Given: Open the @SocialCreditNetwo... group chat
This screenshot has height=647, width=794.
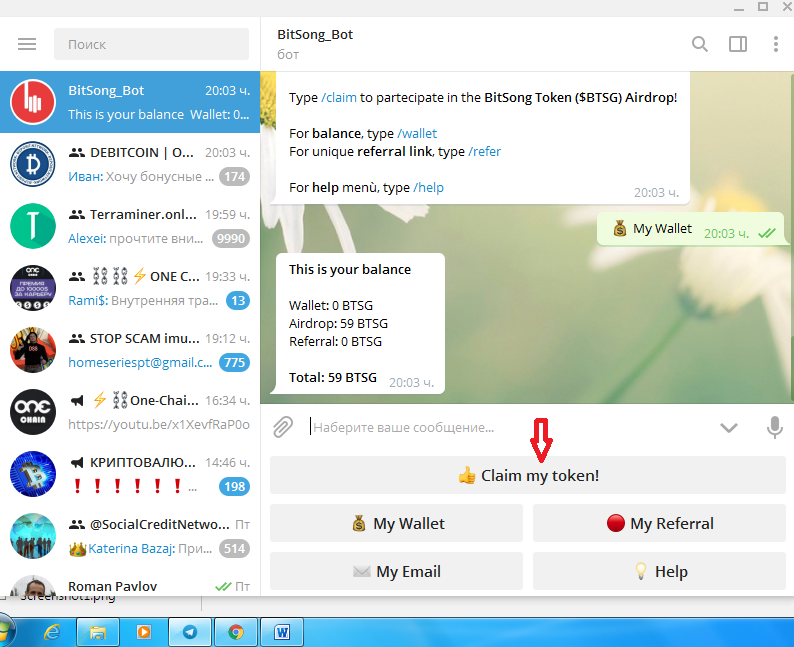Looking at the screenshot, I should 130,536.
